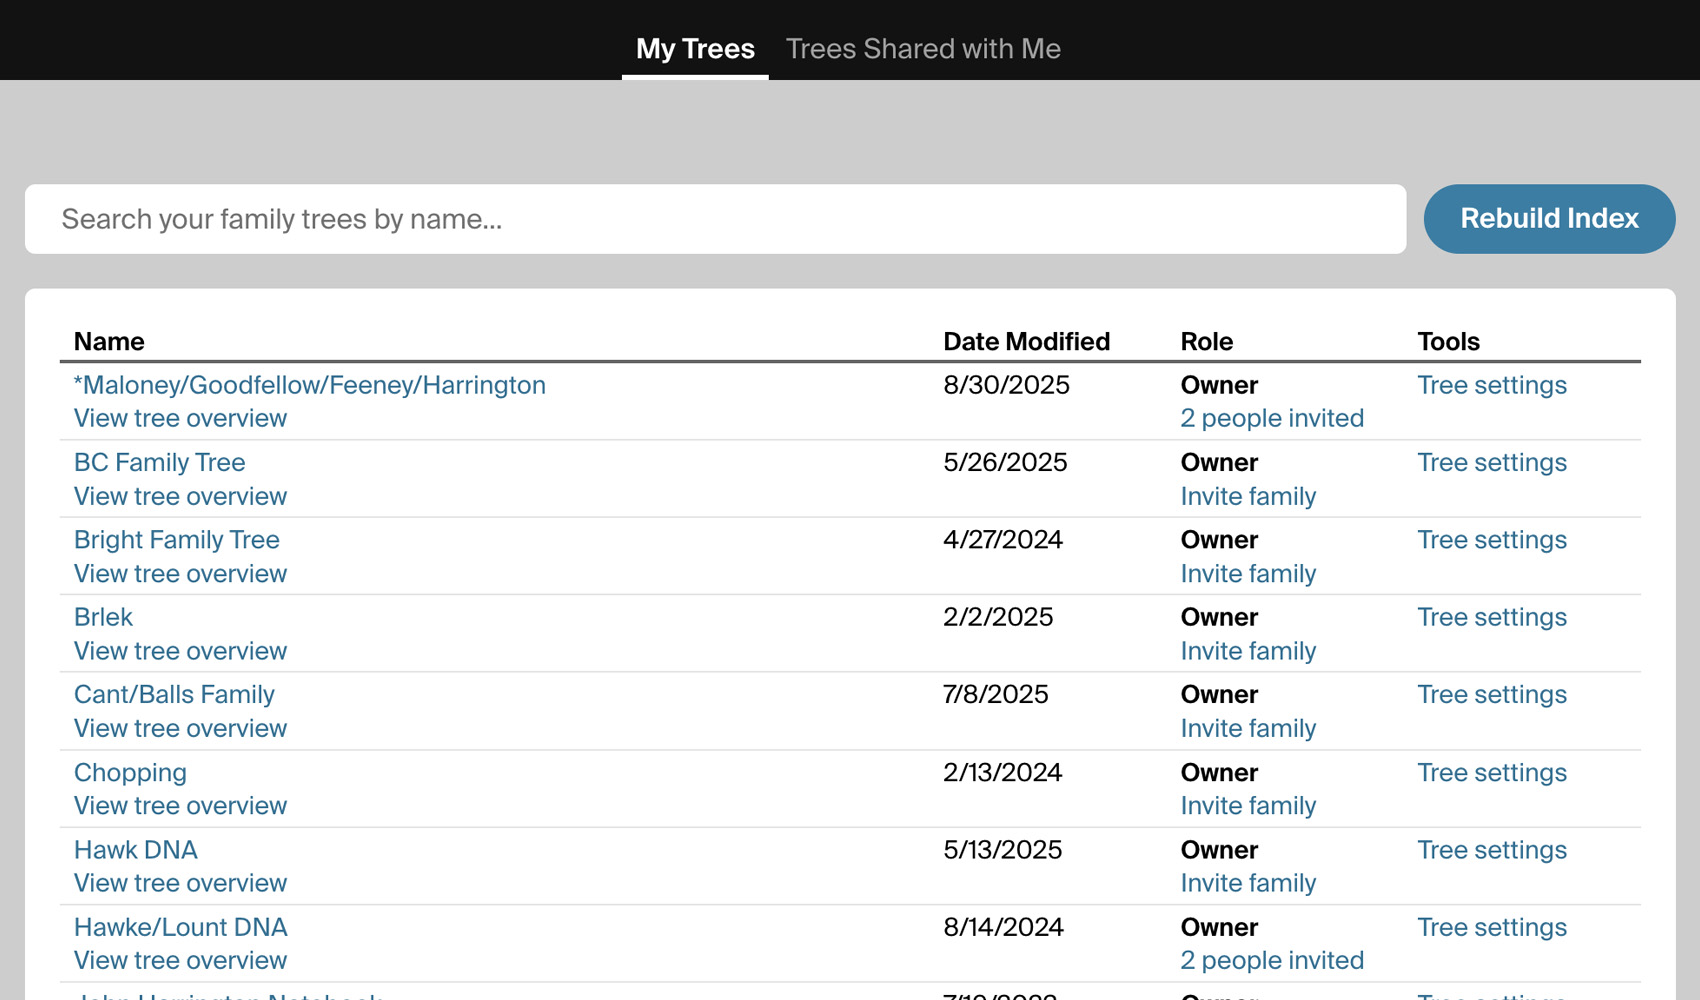
Task: Show 2 people invited for Maloney tree
Action: click(1272, 418)
